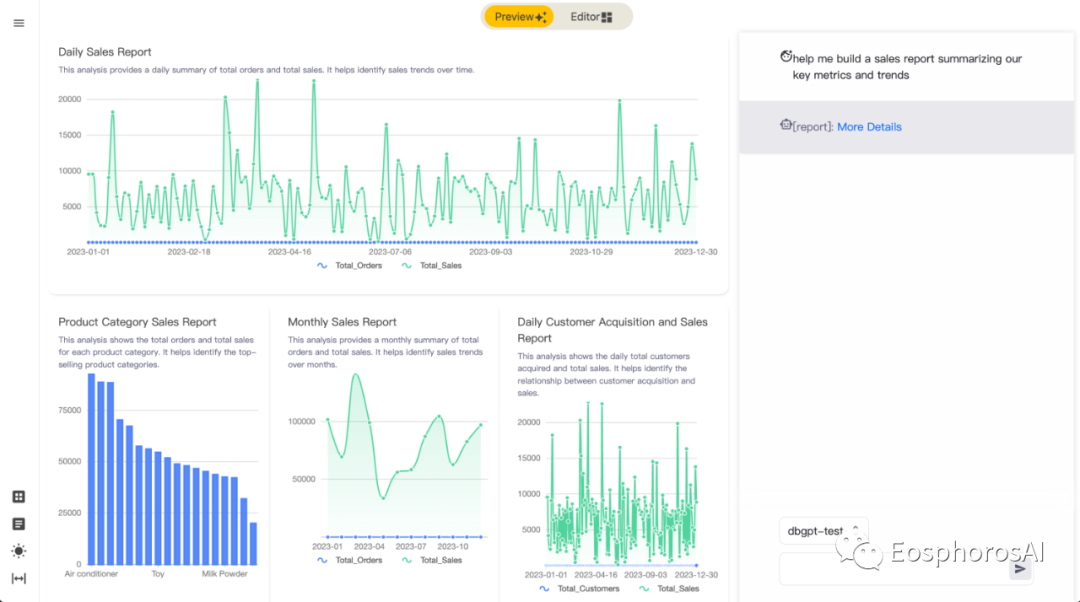This screenshot has width=1080, height=602.
Task: Open the hamburger menu
Action: (x=19, y=23)
